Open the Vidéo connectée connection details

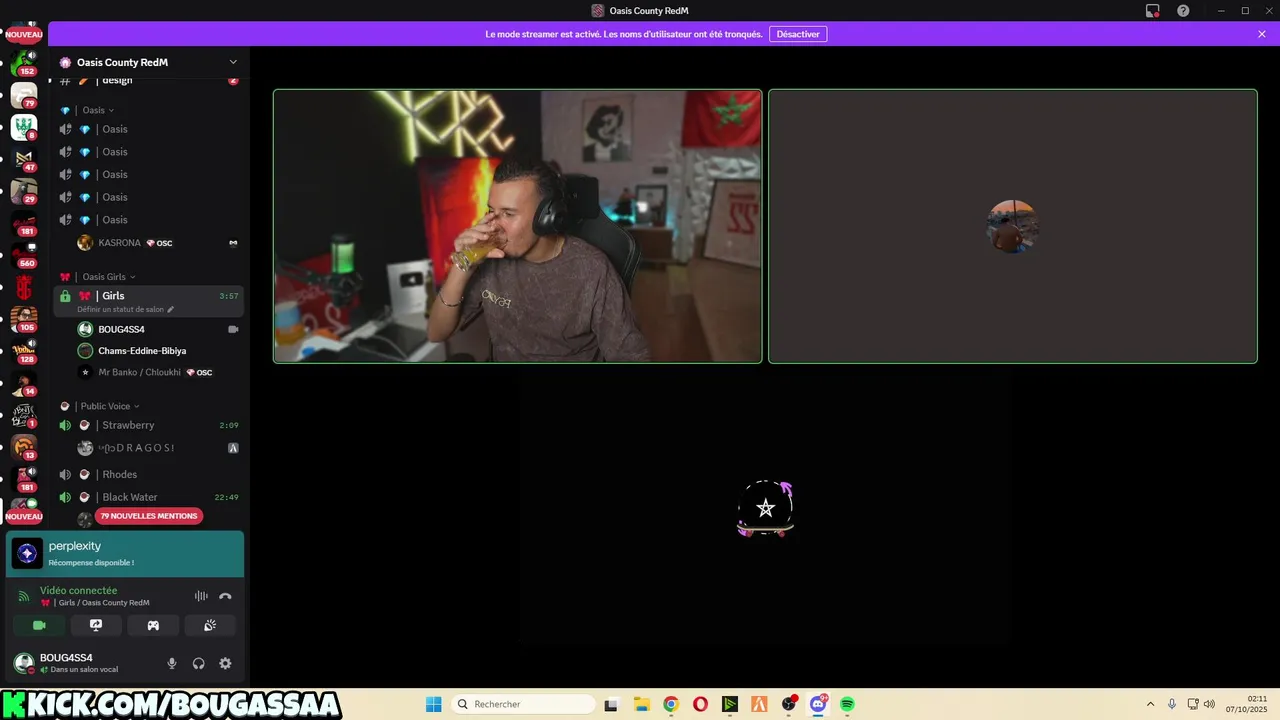click(x=78, y=590)
